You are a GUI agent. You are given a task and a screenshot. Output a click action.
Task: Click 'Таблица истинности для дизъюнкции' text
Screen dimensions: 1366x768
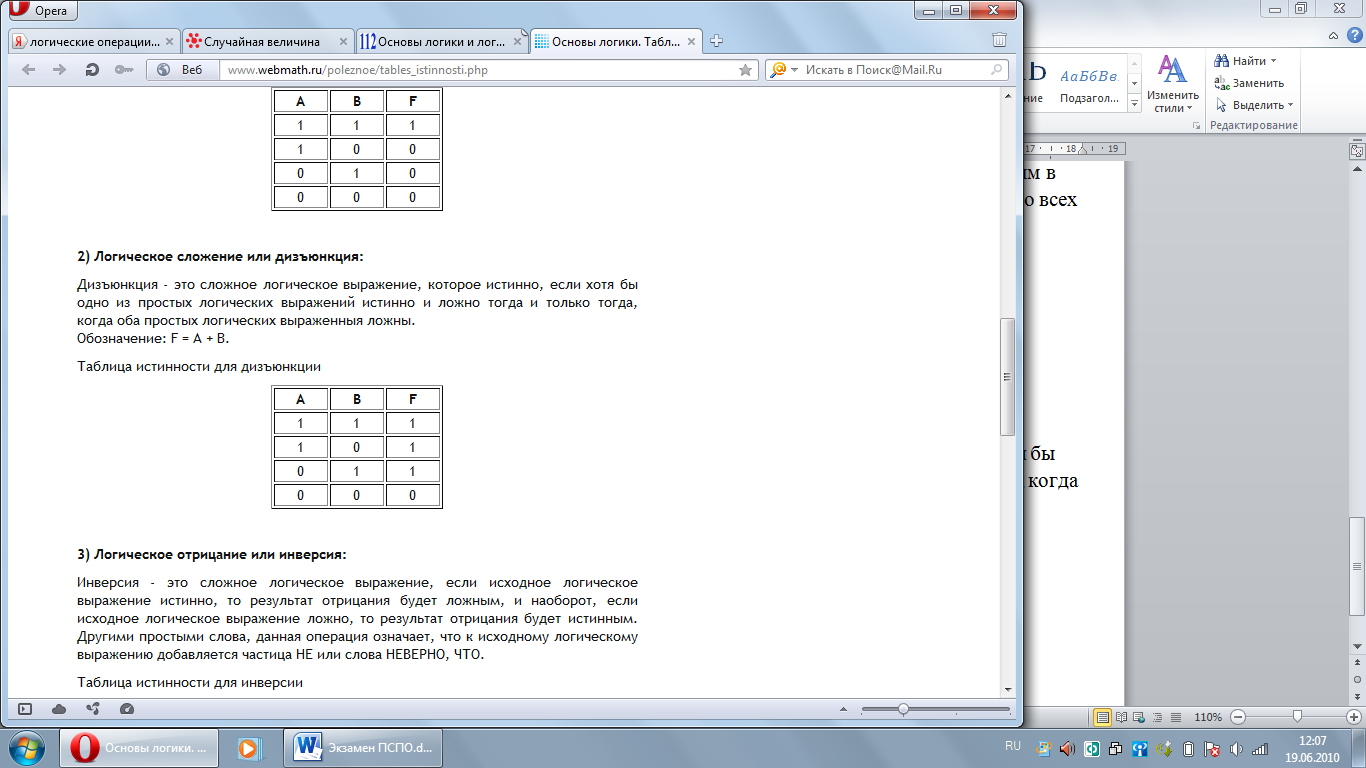(x=199, y=366)
